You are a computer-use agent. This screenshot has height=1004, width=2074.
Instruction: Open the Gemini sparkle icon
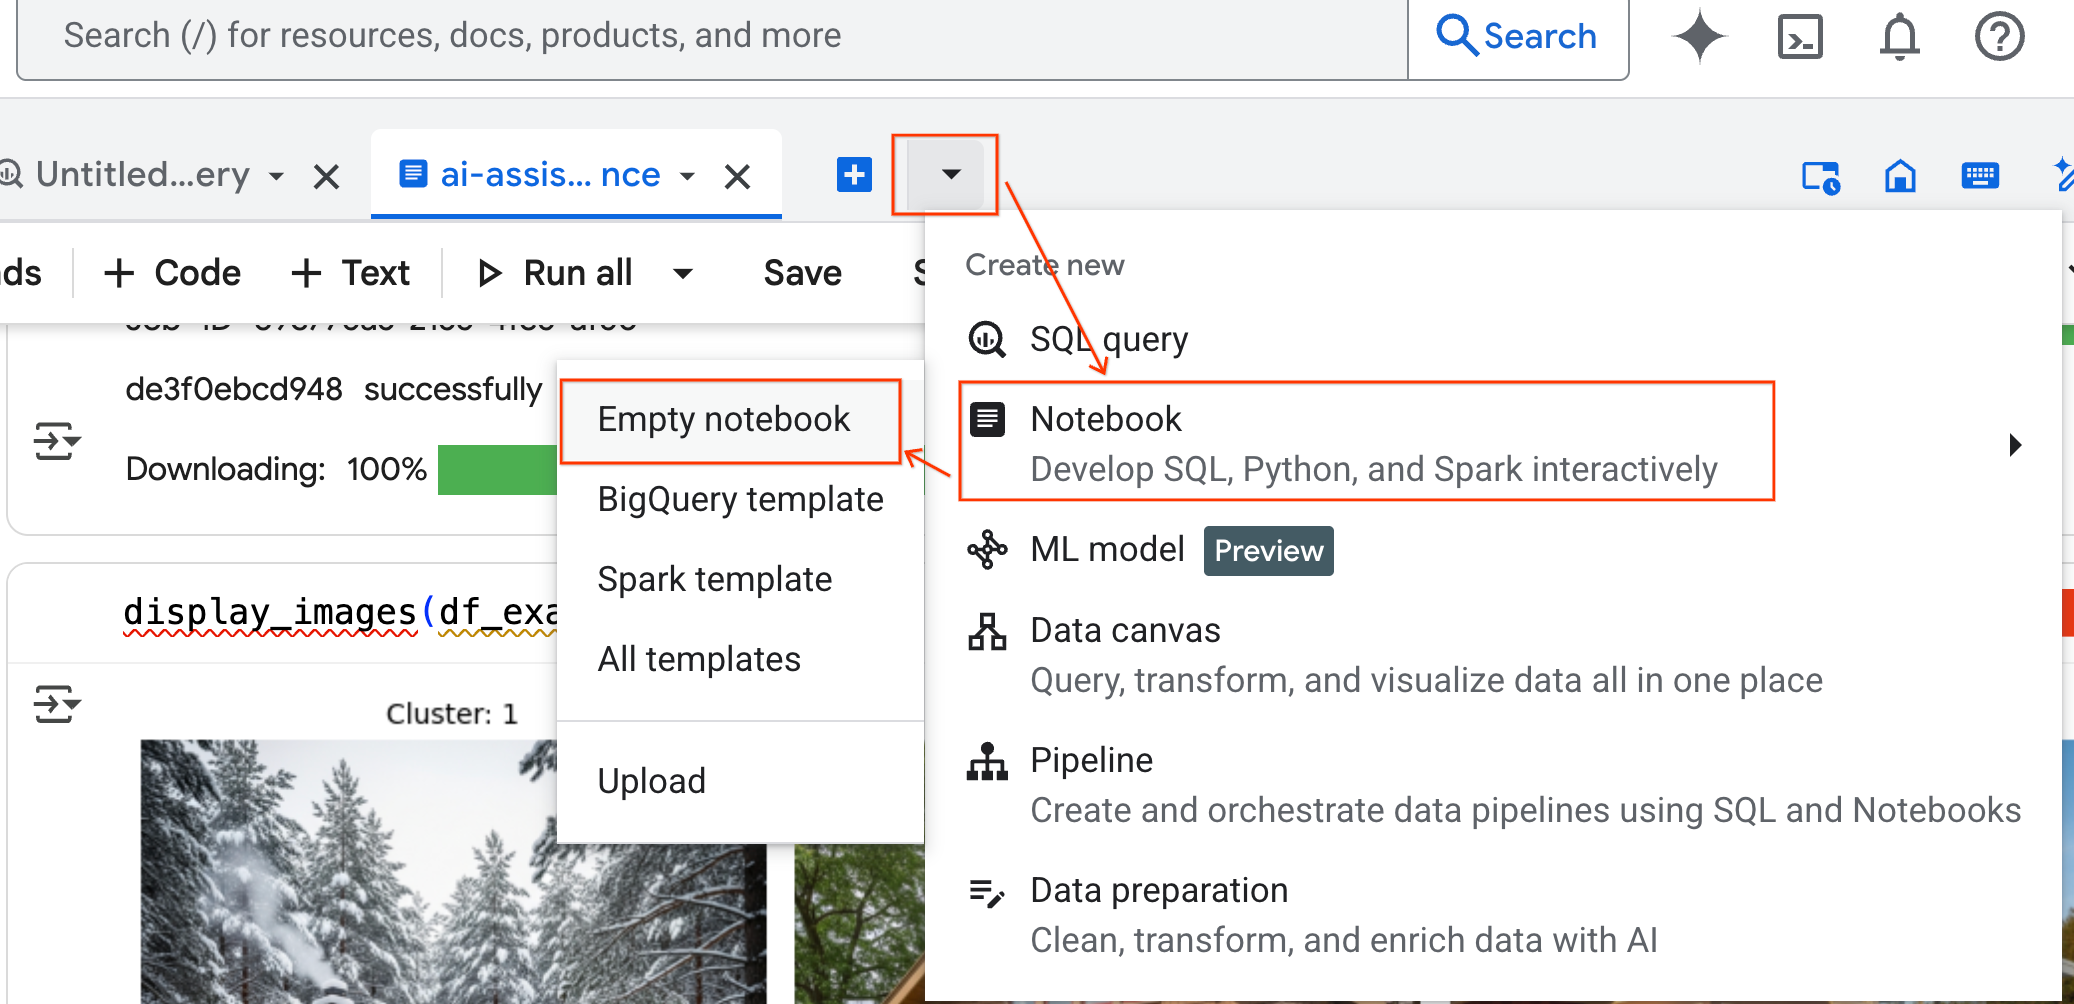pos(1698,36)
